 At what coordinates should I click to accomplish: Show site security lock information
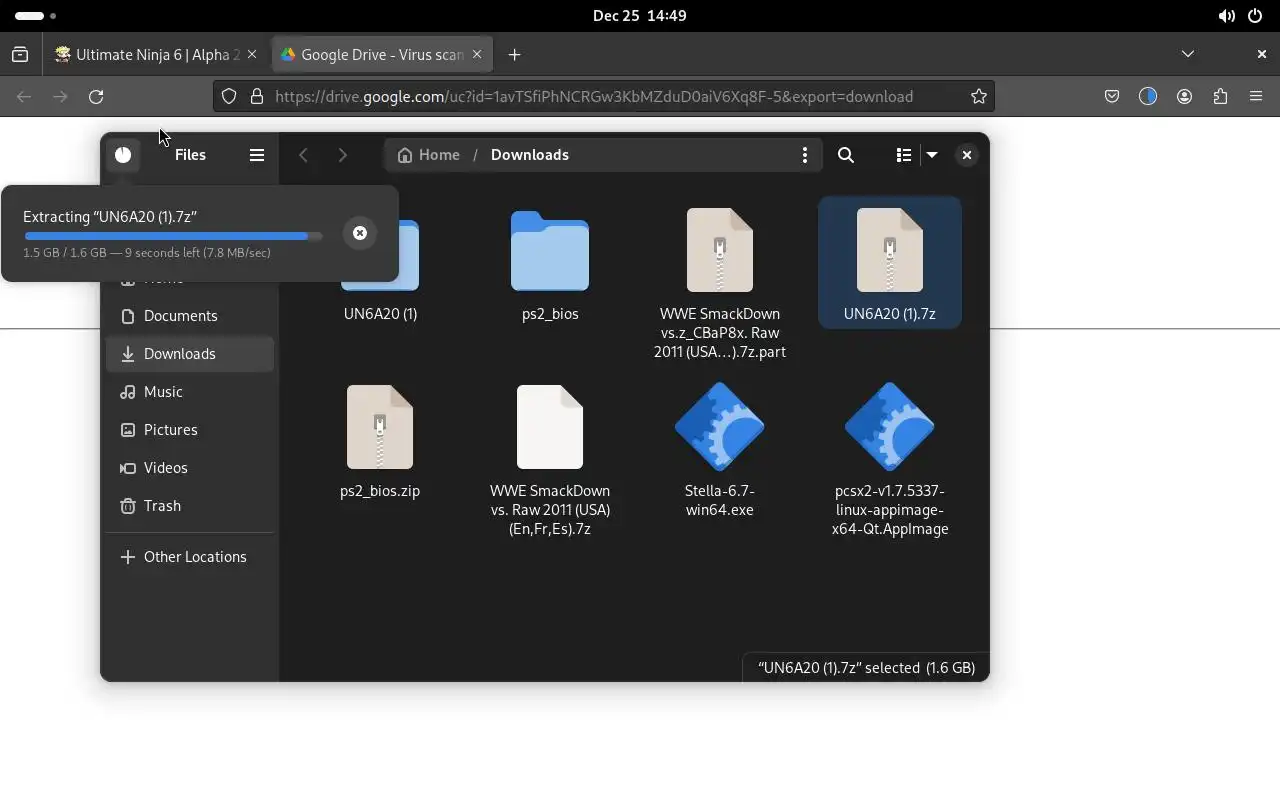pos(257,97)
